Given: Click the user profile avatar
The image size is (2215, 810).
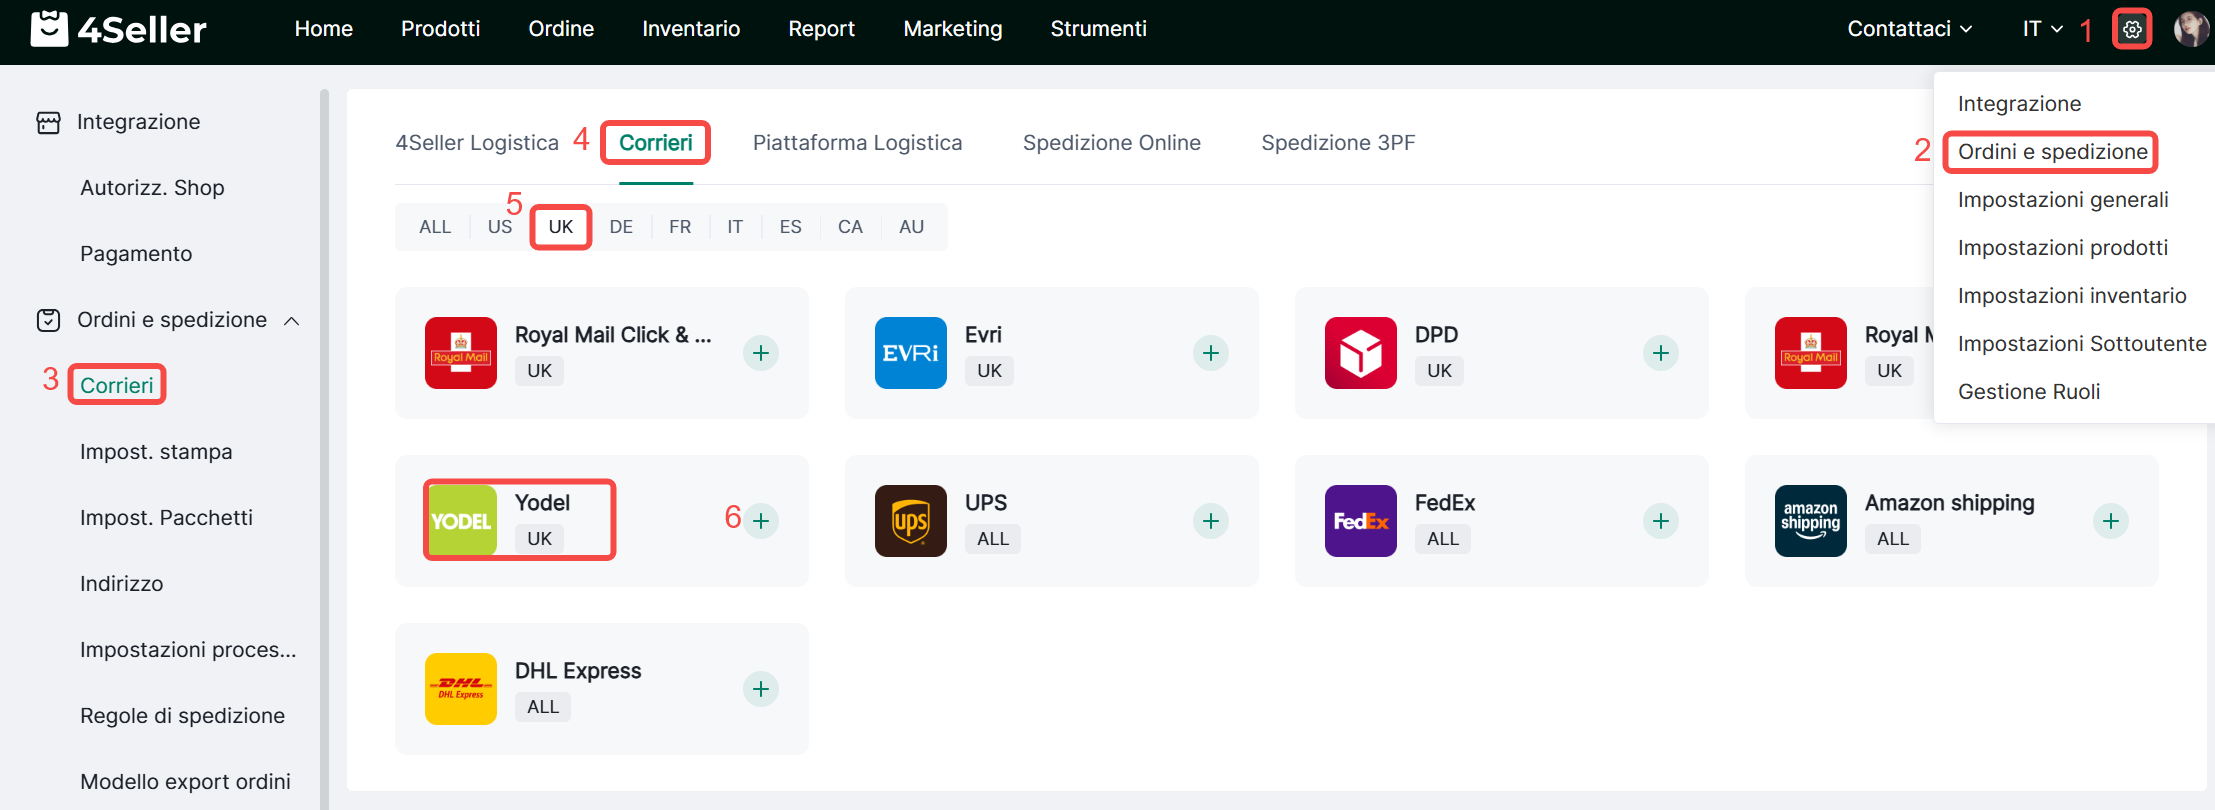Looking at the screenshot, I should [2190, 29].
